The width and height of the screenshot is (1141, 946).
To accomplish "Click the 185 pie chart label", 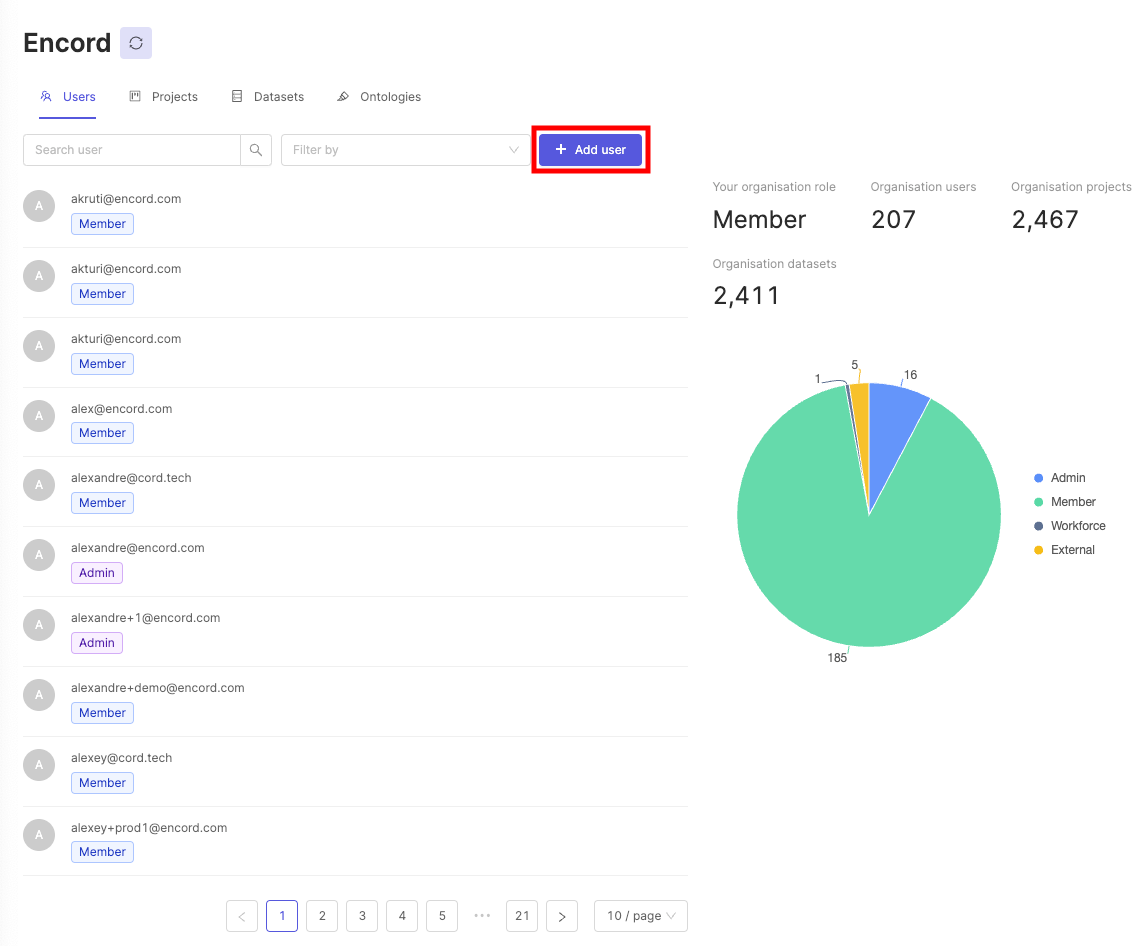I will click(837, 658).
